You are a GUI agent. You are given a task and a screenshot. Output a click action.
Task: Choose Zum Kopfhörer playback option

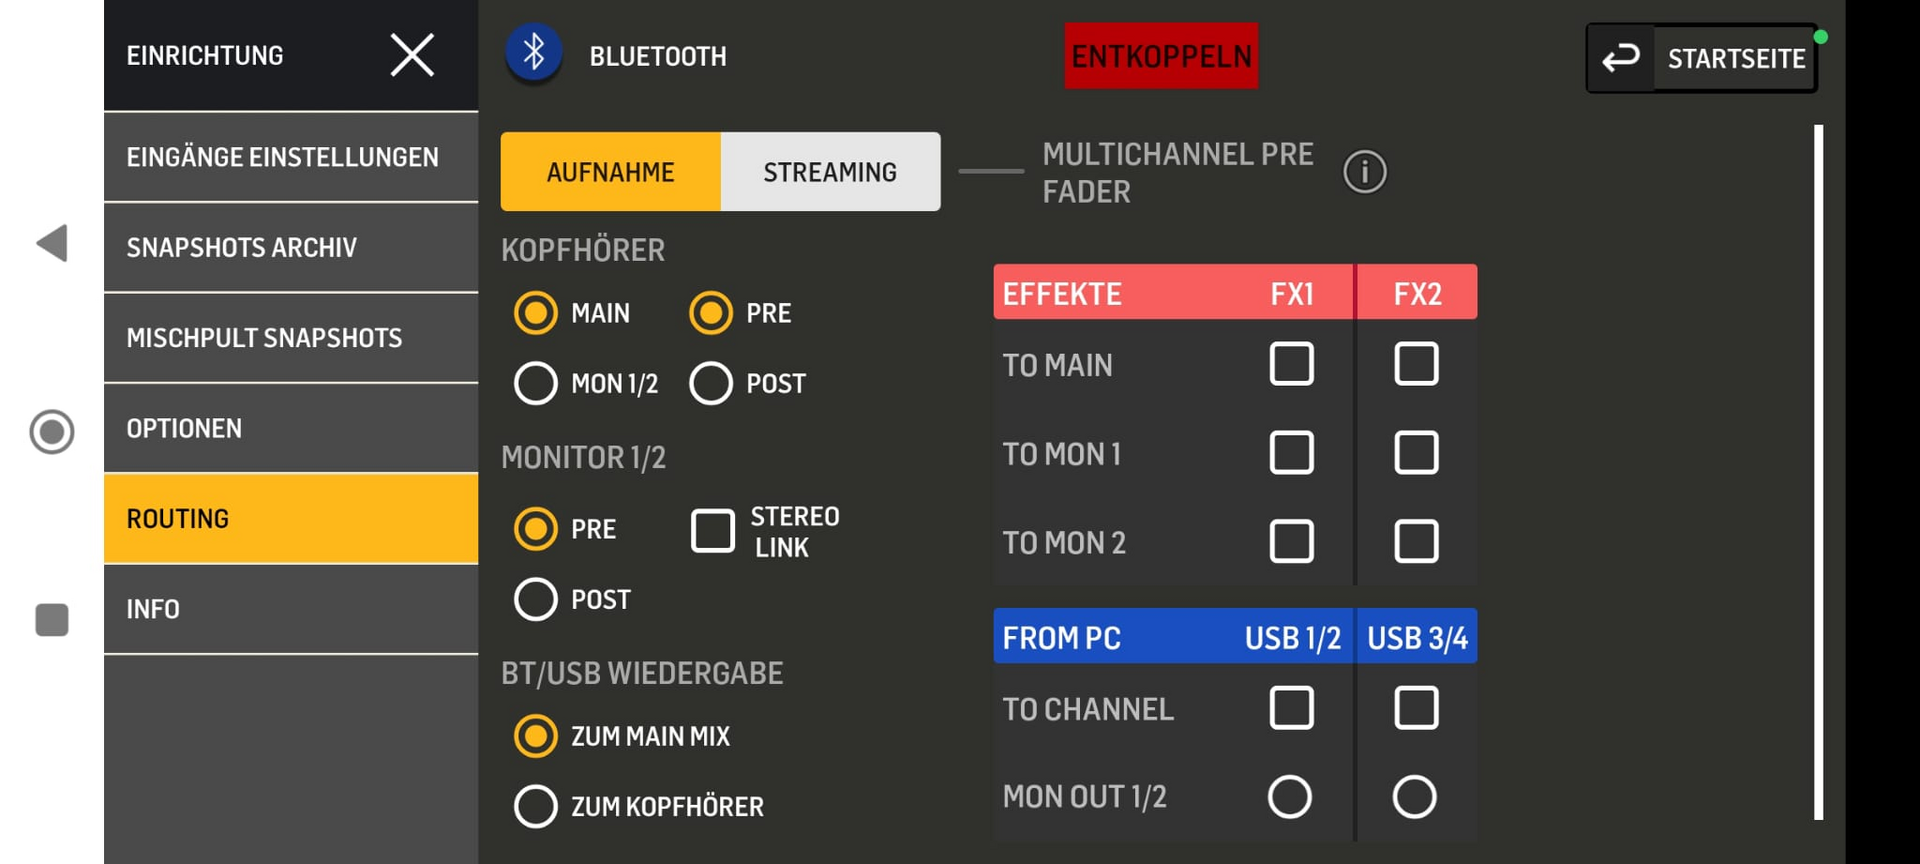tap(536, 806)
